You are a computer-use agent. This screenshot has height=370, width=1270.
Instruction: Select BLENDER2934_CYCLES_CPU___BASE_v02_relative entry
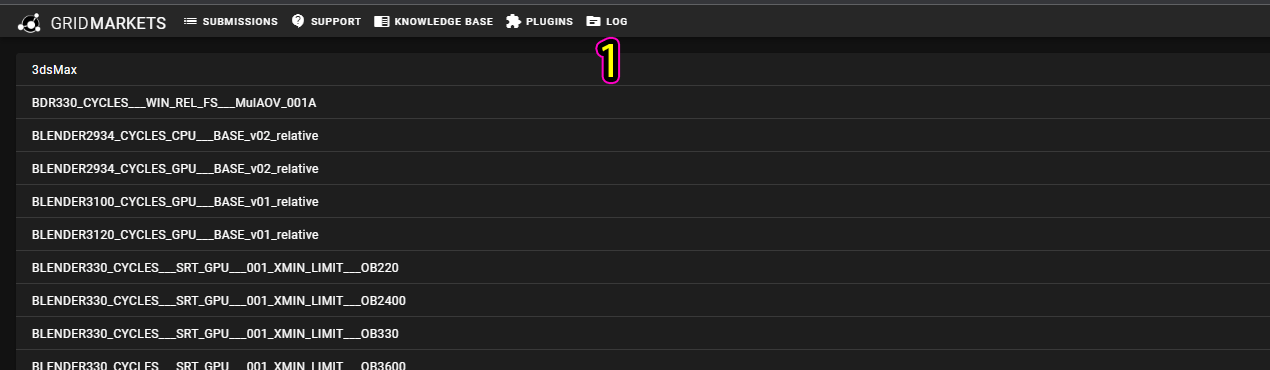643,136
